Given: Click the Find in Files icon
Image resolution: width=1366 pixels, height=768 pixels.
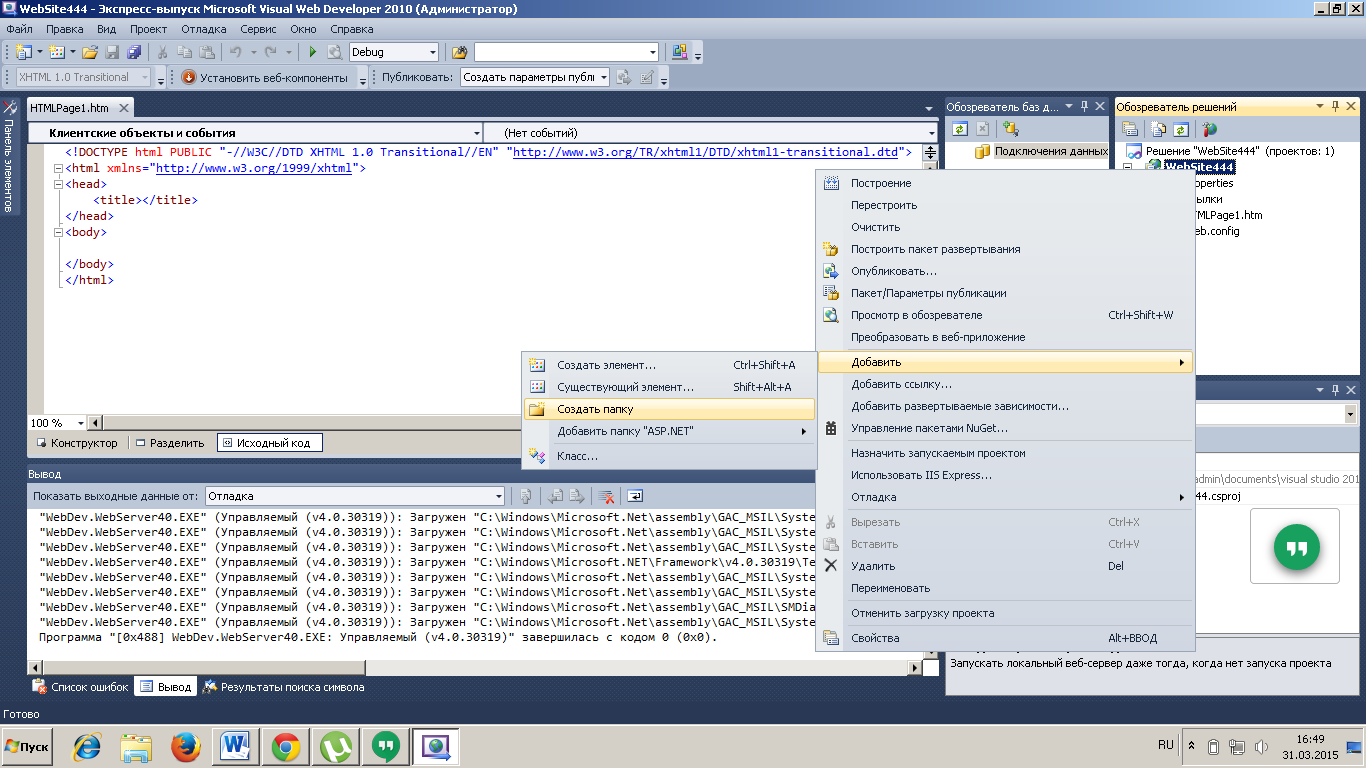Looking at the screenshot, I should [460, 52].
